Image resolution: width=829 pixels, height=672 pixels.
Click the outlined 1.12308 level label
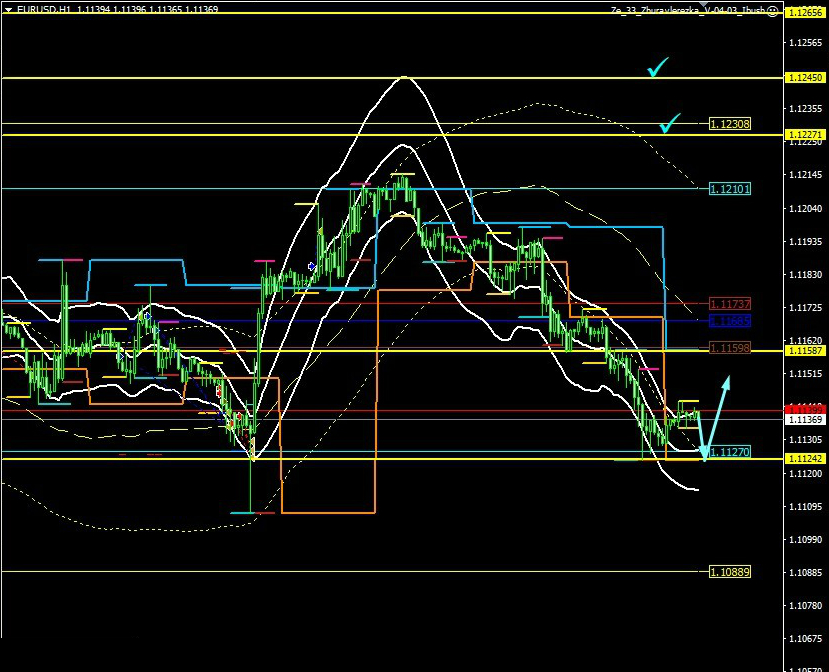[730, 124]
